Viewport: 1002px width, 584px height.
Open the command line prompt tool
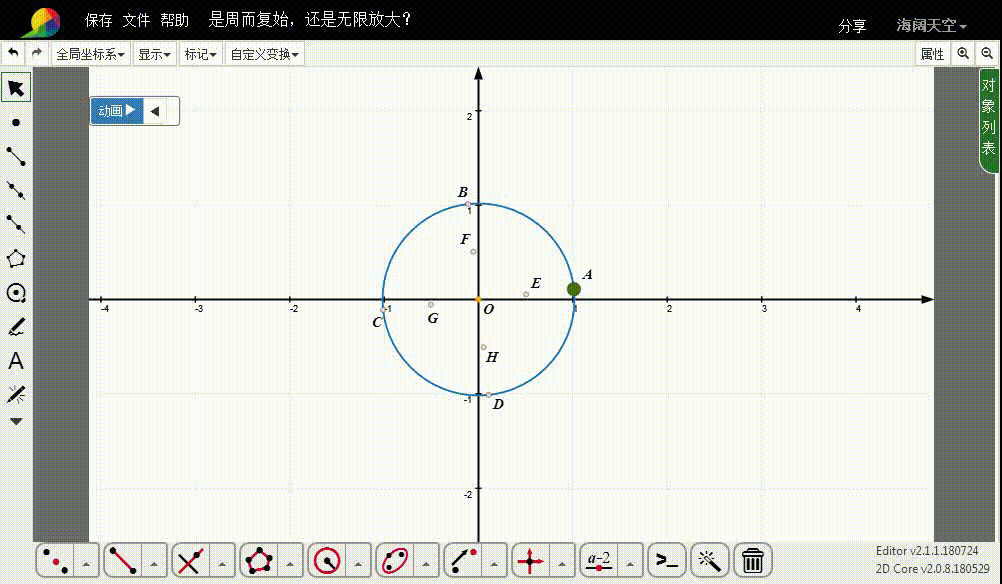tap(667, 560)
